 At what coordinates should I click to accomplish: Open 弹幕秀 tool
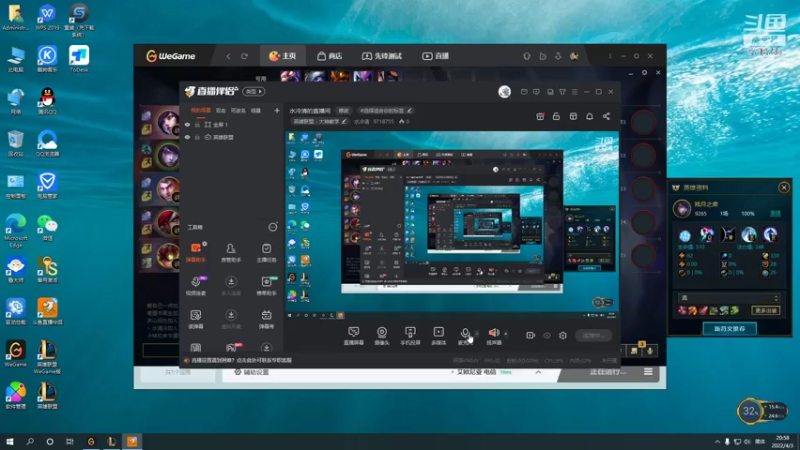coord(266,319)
